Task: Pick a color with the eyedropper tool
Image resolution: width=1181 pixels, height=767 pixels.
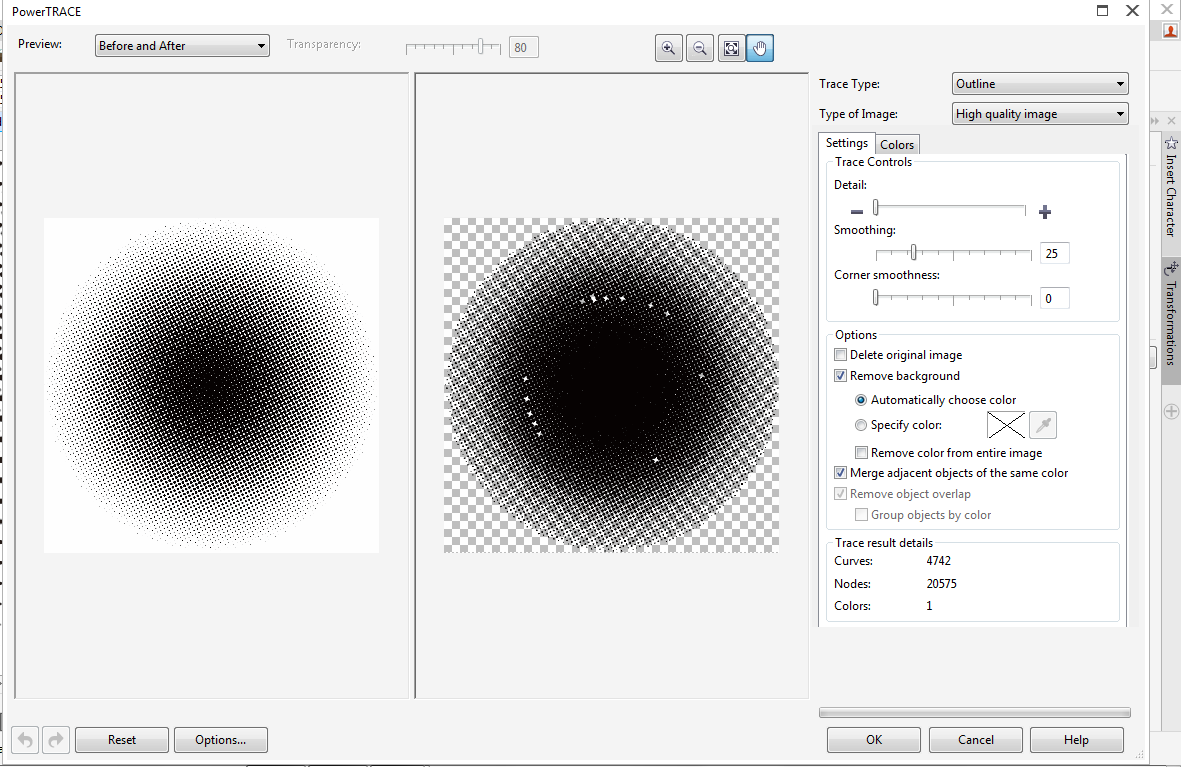Action: [1042, 425]
